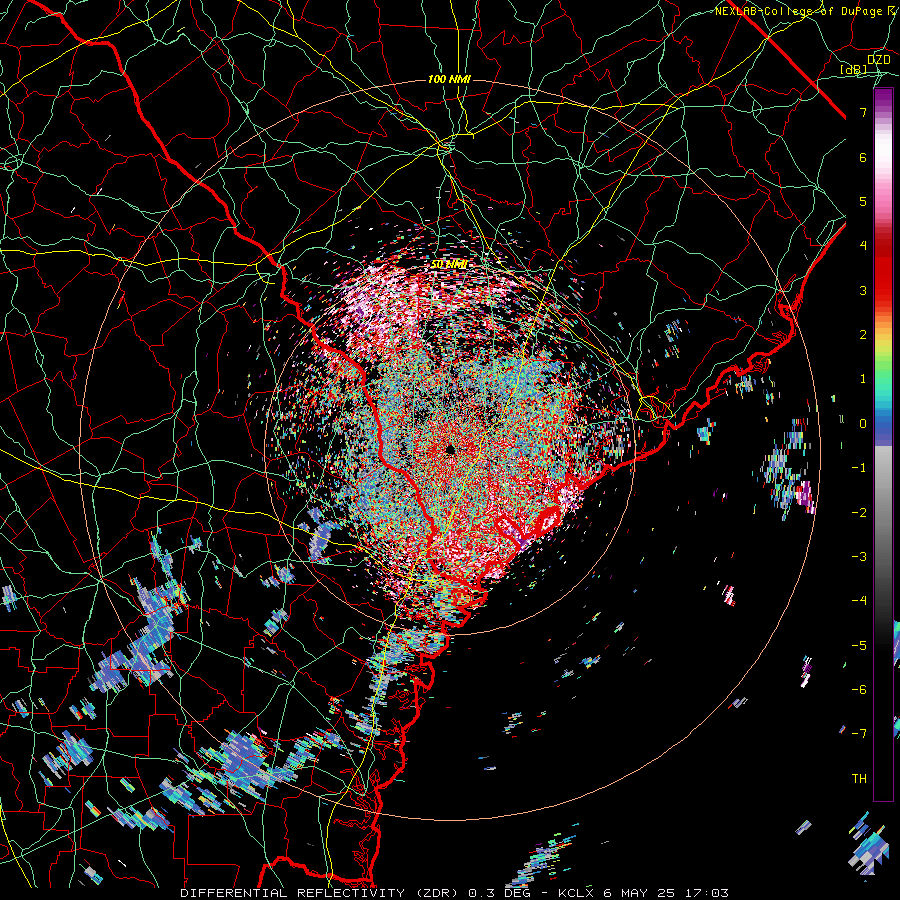Select the -4 tick label on the scale
Screen dimensions: 900x900
tap(859, 601)
